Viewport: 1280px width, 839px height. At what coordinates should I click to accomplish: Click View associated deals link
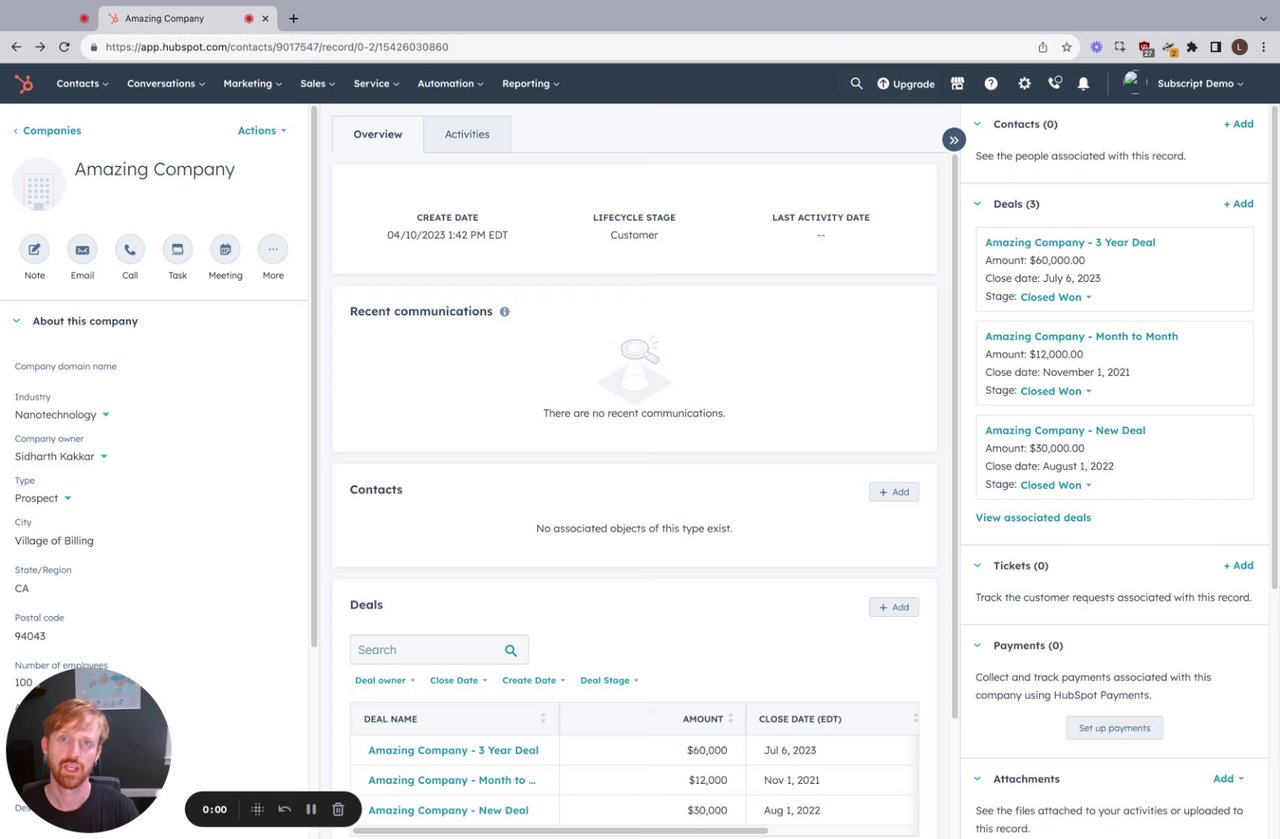[1033, 518]
